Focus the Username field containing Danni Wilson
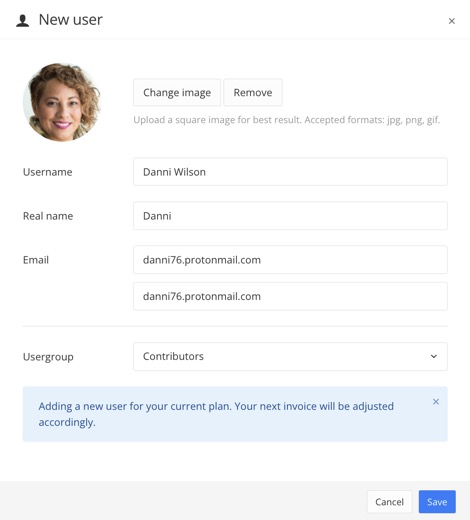Screen dimensions: 470x520 pos(290,172)
